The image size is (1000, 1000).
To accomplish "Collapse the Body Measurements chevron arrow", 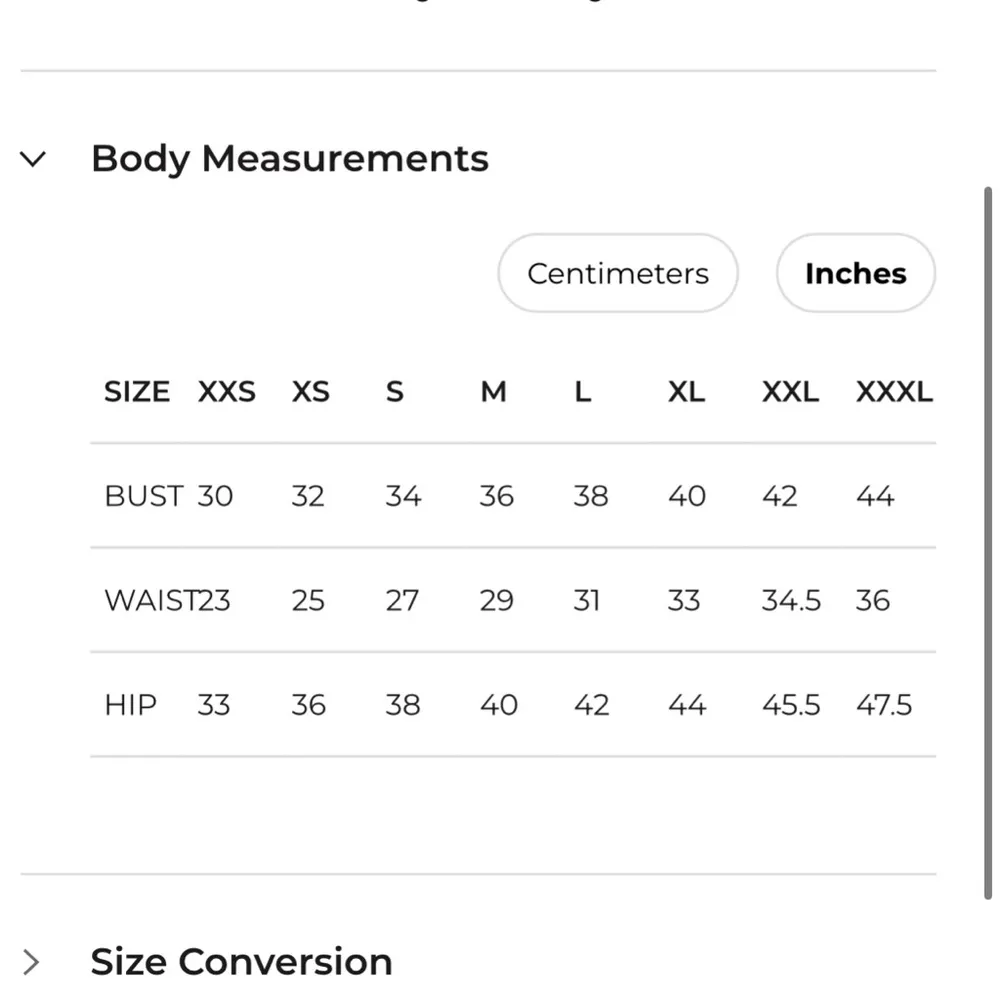I will [x=34, y=159].
